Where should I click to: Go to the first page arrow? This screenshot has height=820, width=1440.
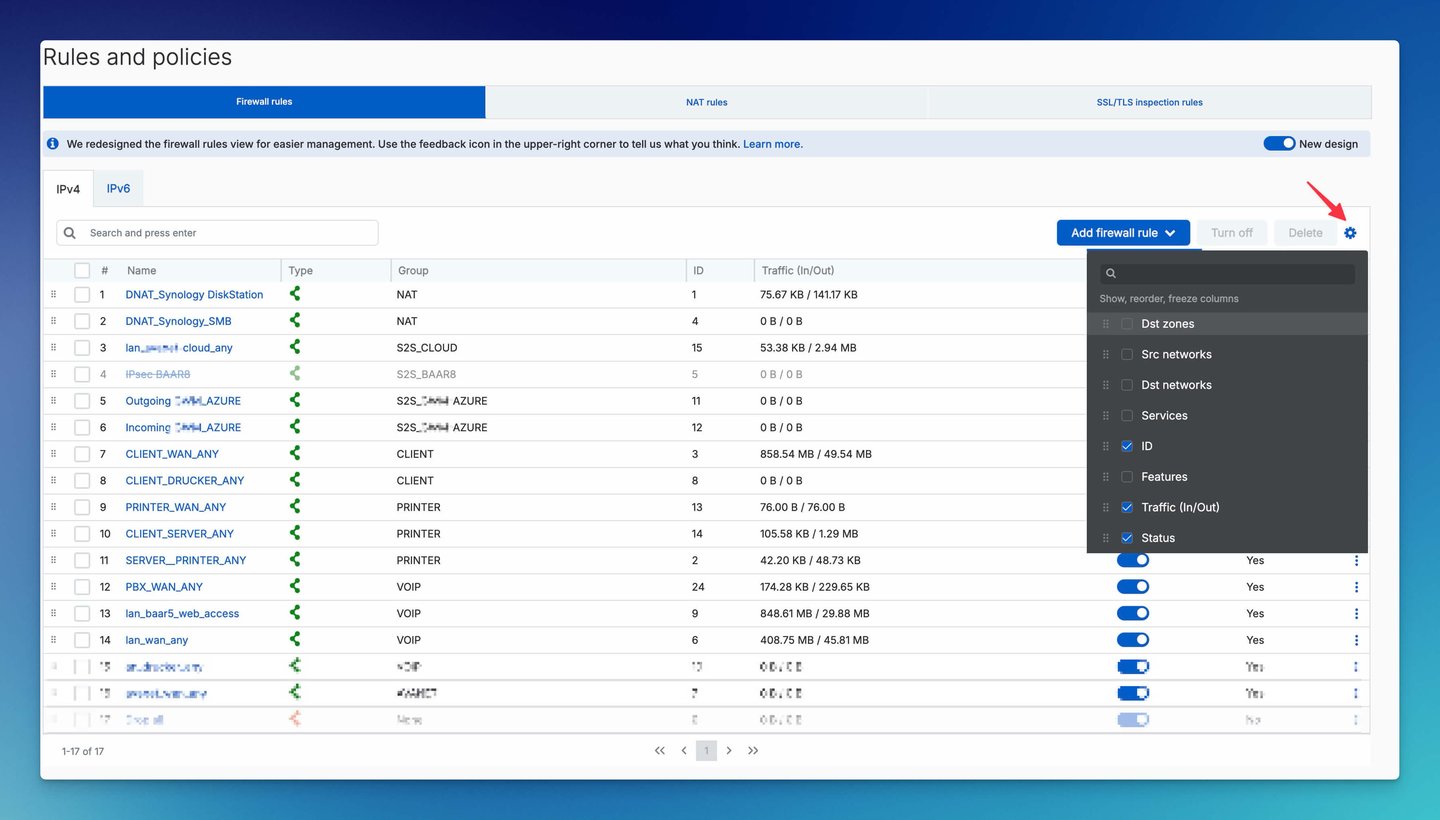pos(660,750)
